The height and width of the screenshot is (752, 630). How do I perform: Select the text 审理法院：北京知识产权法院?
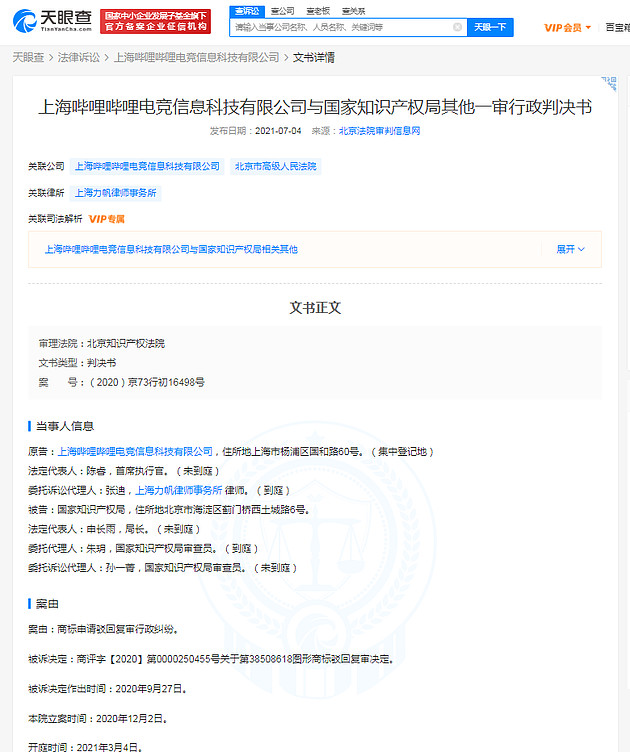tap(102, 343)
